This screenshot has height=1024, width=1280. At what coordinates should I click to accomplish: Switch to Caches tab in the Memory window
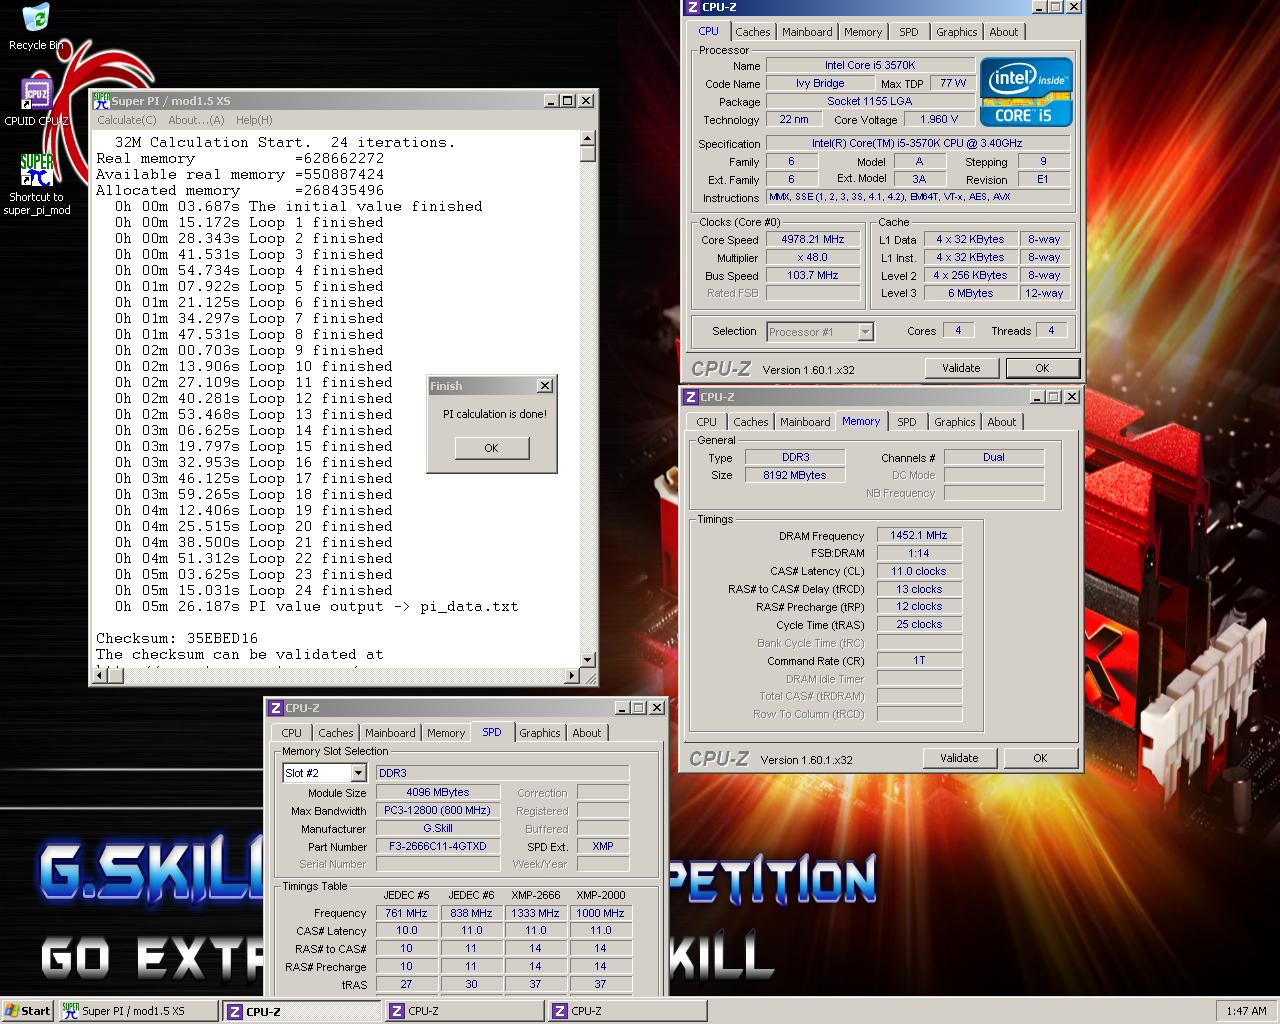click(751, 422)
